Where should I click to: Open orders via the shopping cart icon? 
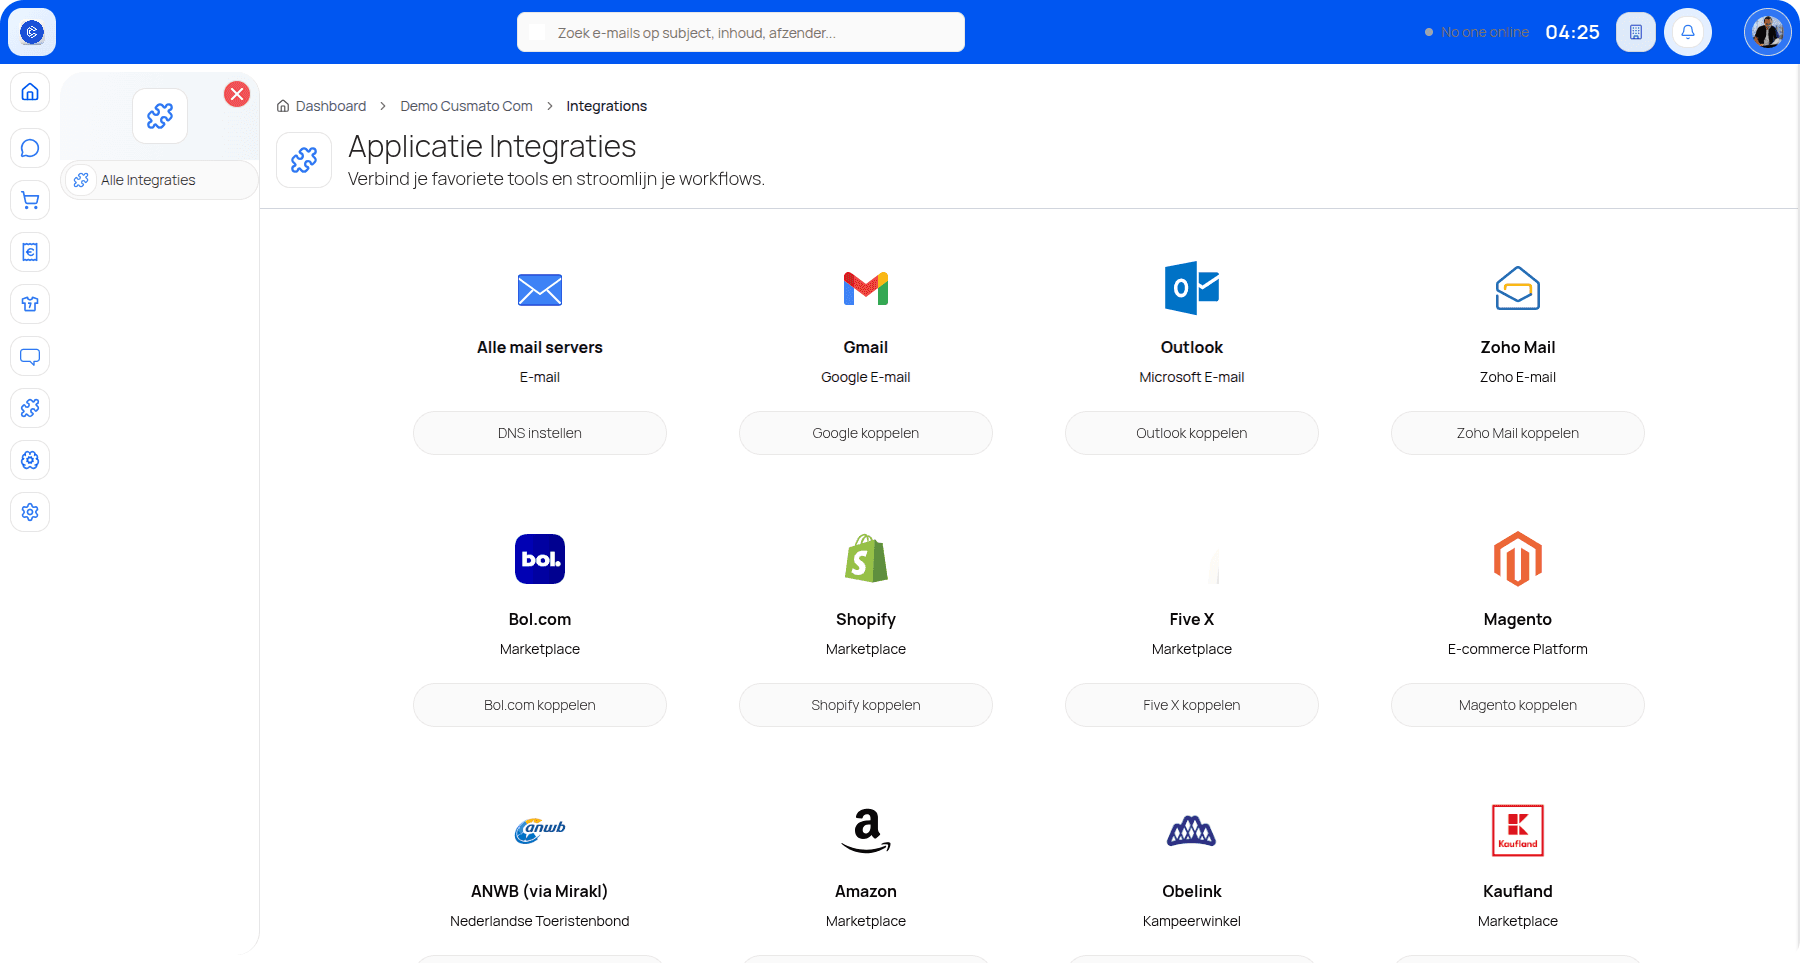(x=30, y=200)
